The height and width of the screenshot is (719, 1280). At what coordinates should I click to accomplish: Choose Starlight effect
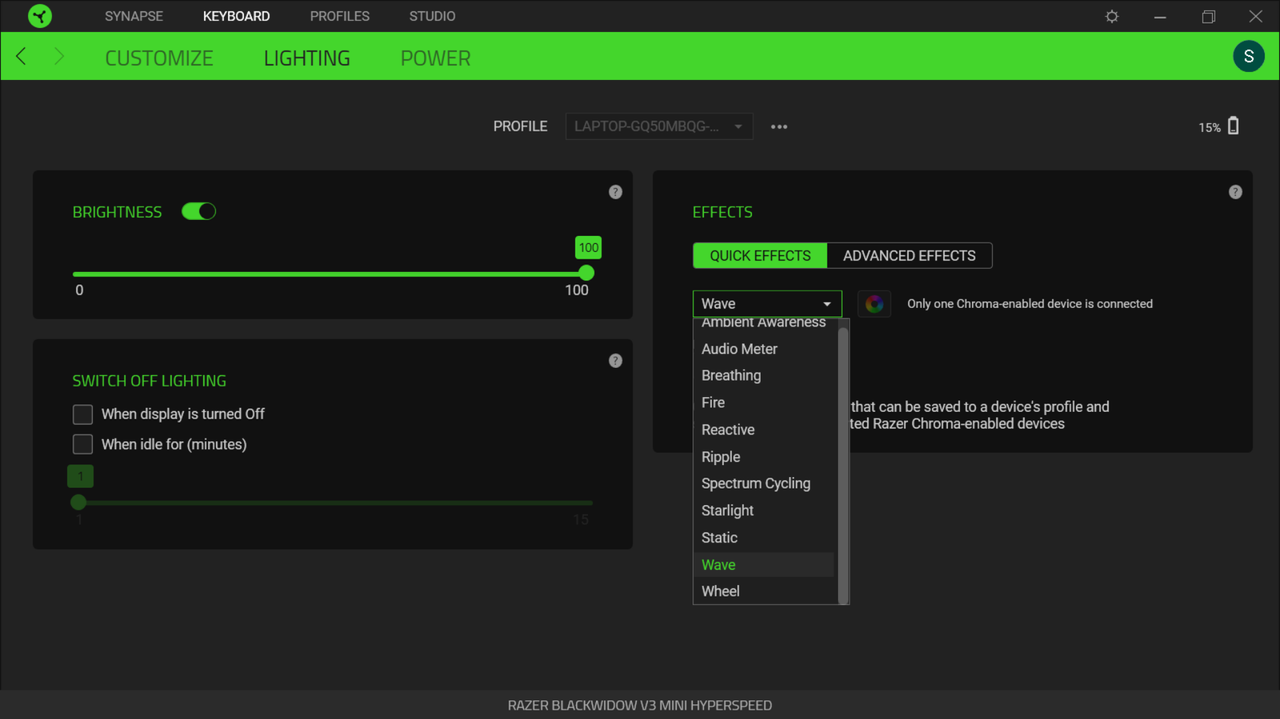click(765, 511)
